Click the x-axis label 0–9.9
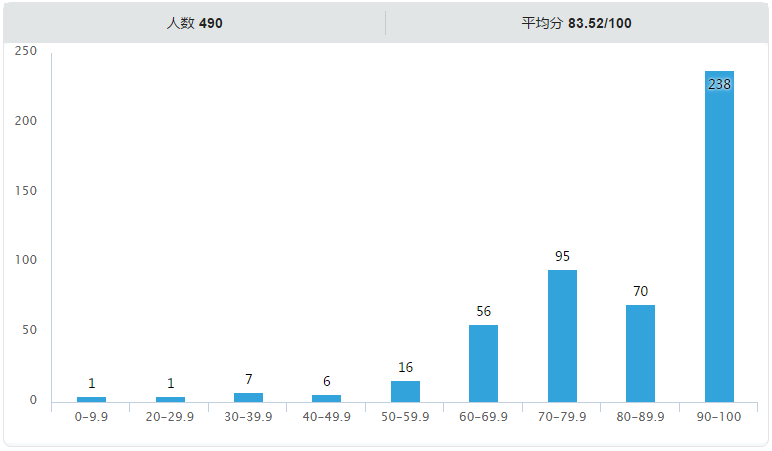This screenshot has height=451, width=772. point(92,416)
